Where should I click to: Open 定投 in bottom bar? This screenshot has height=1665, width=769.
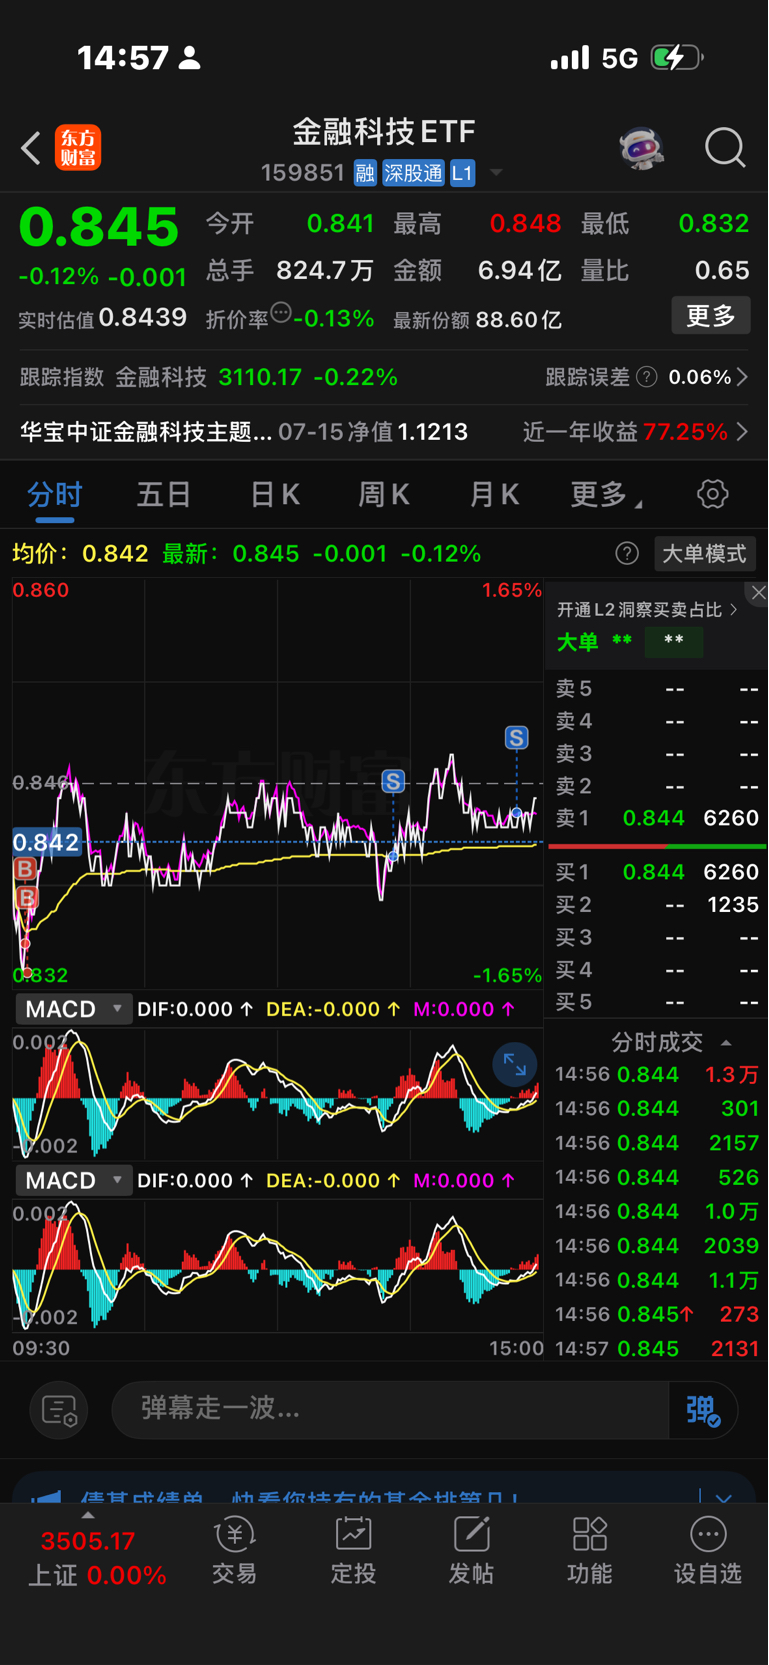[x=353, y=1551]
